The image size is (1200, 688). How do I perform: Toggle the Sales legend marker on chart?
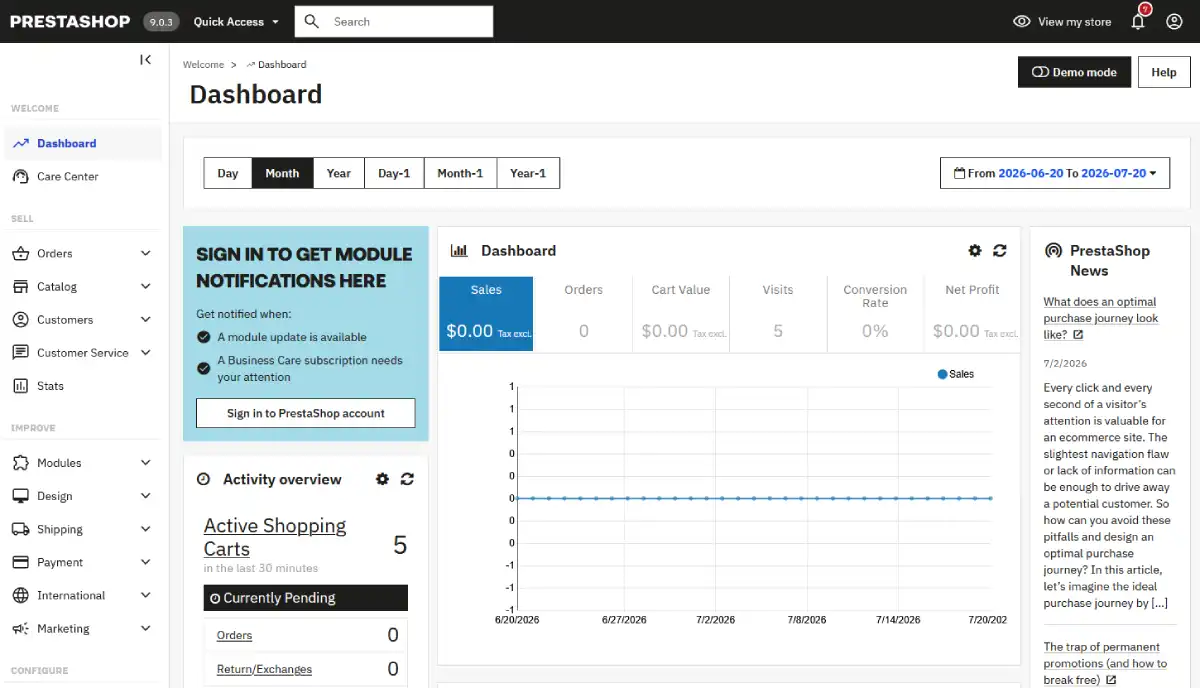tap(942, 374)
